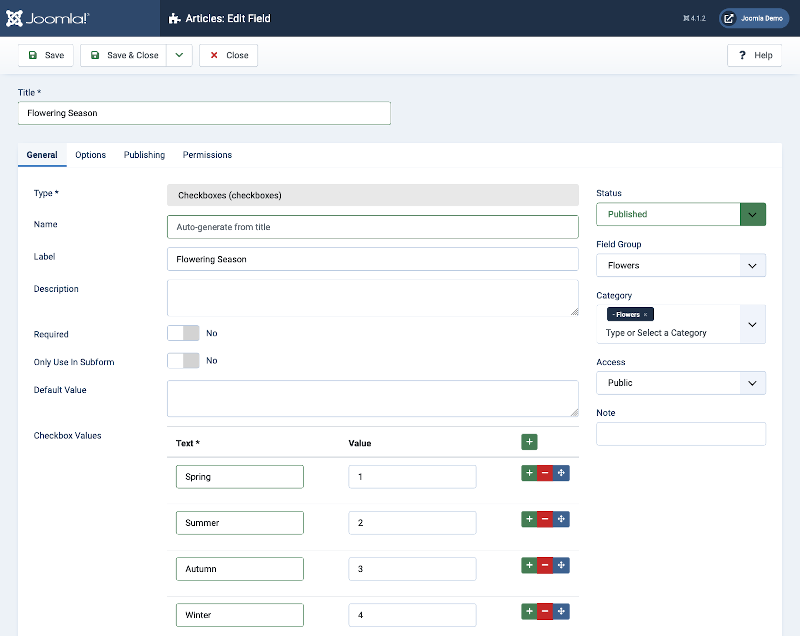800x636 pixels.
Task: Click the Field Group label
Action: click(618, 244)
